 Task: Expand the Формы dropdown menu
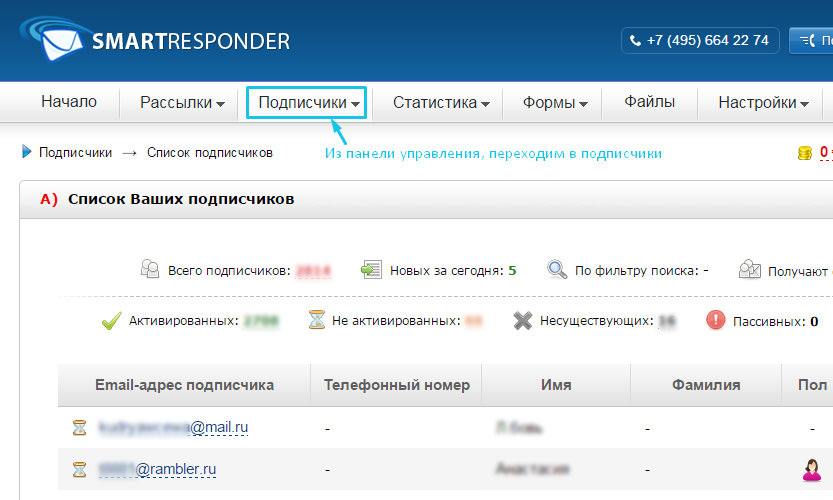(x=555, y=103)
